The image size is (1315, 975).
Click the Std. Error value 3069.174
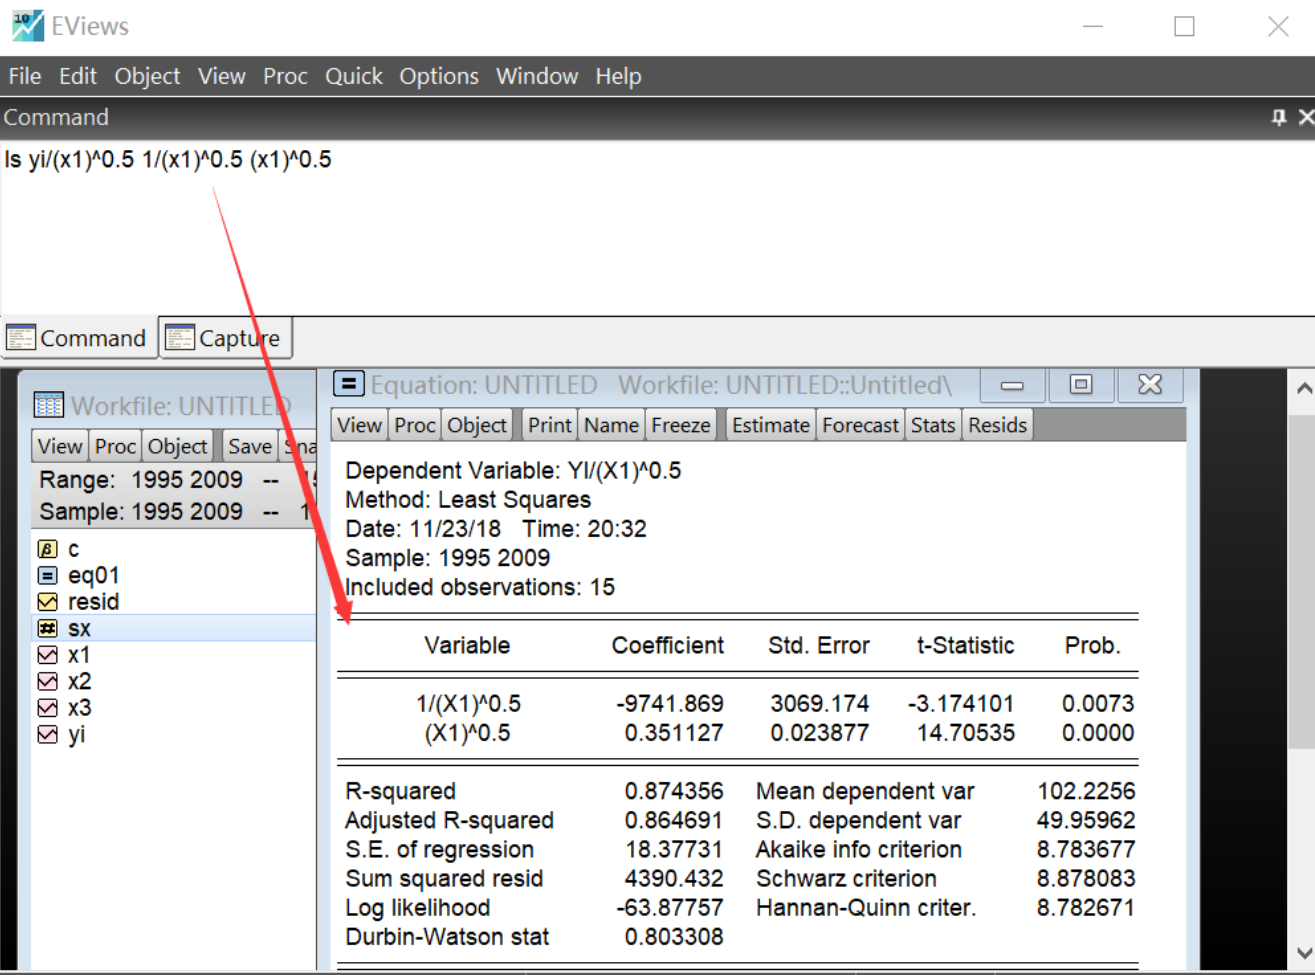point(820,704)
